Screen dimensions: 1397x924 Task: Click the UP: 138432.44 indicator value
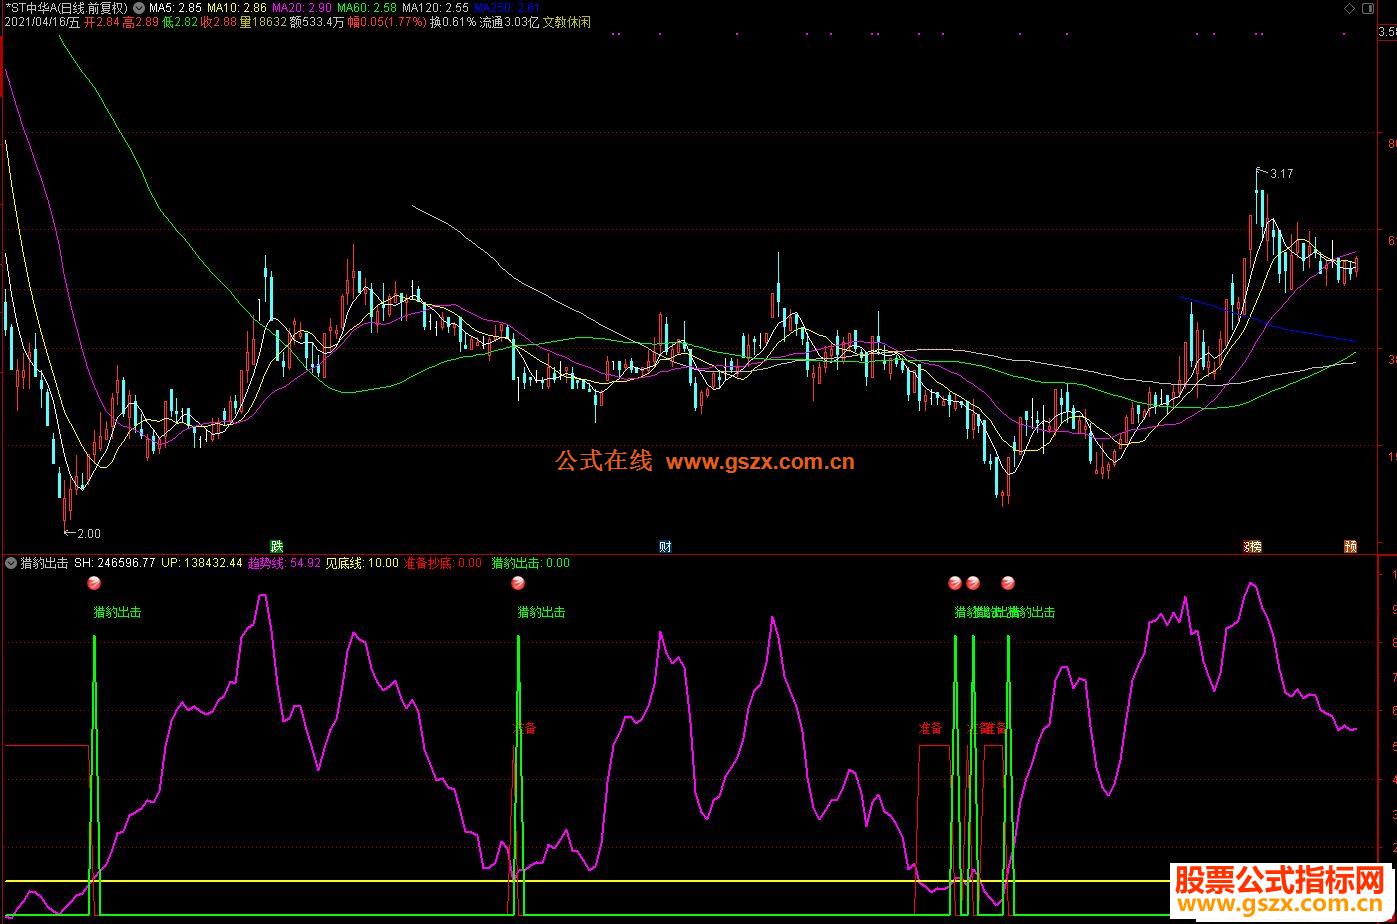[202, 563]
